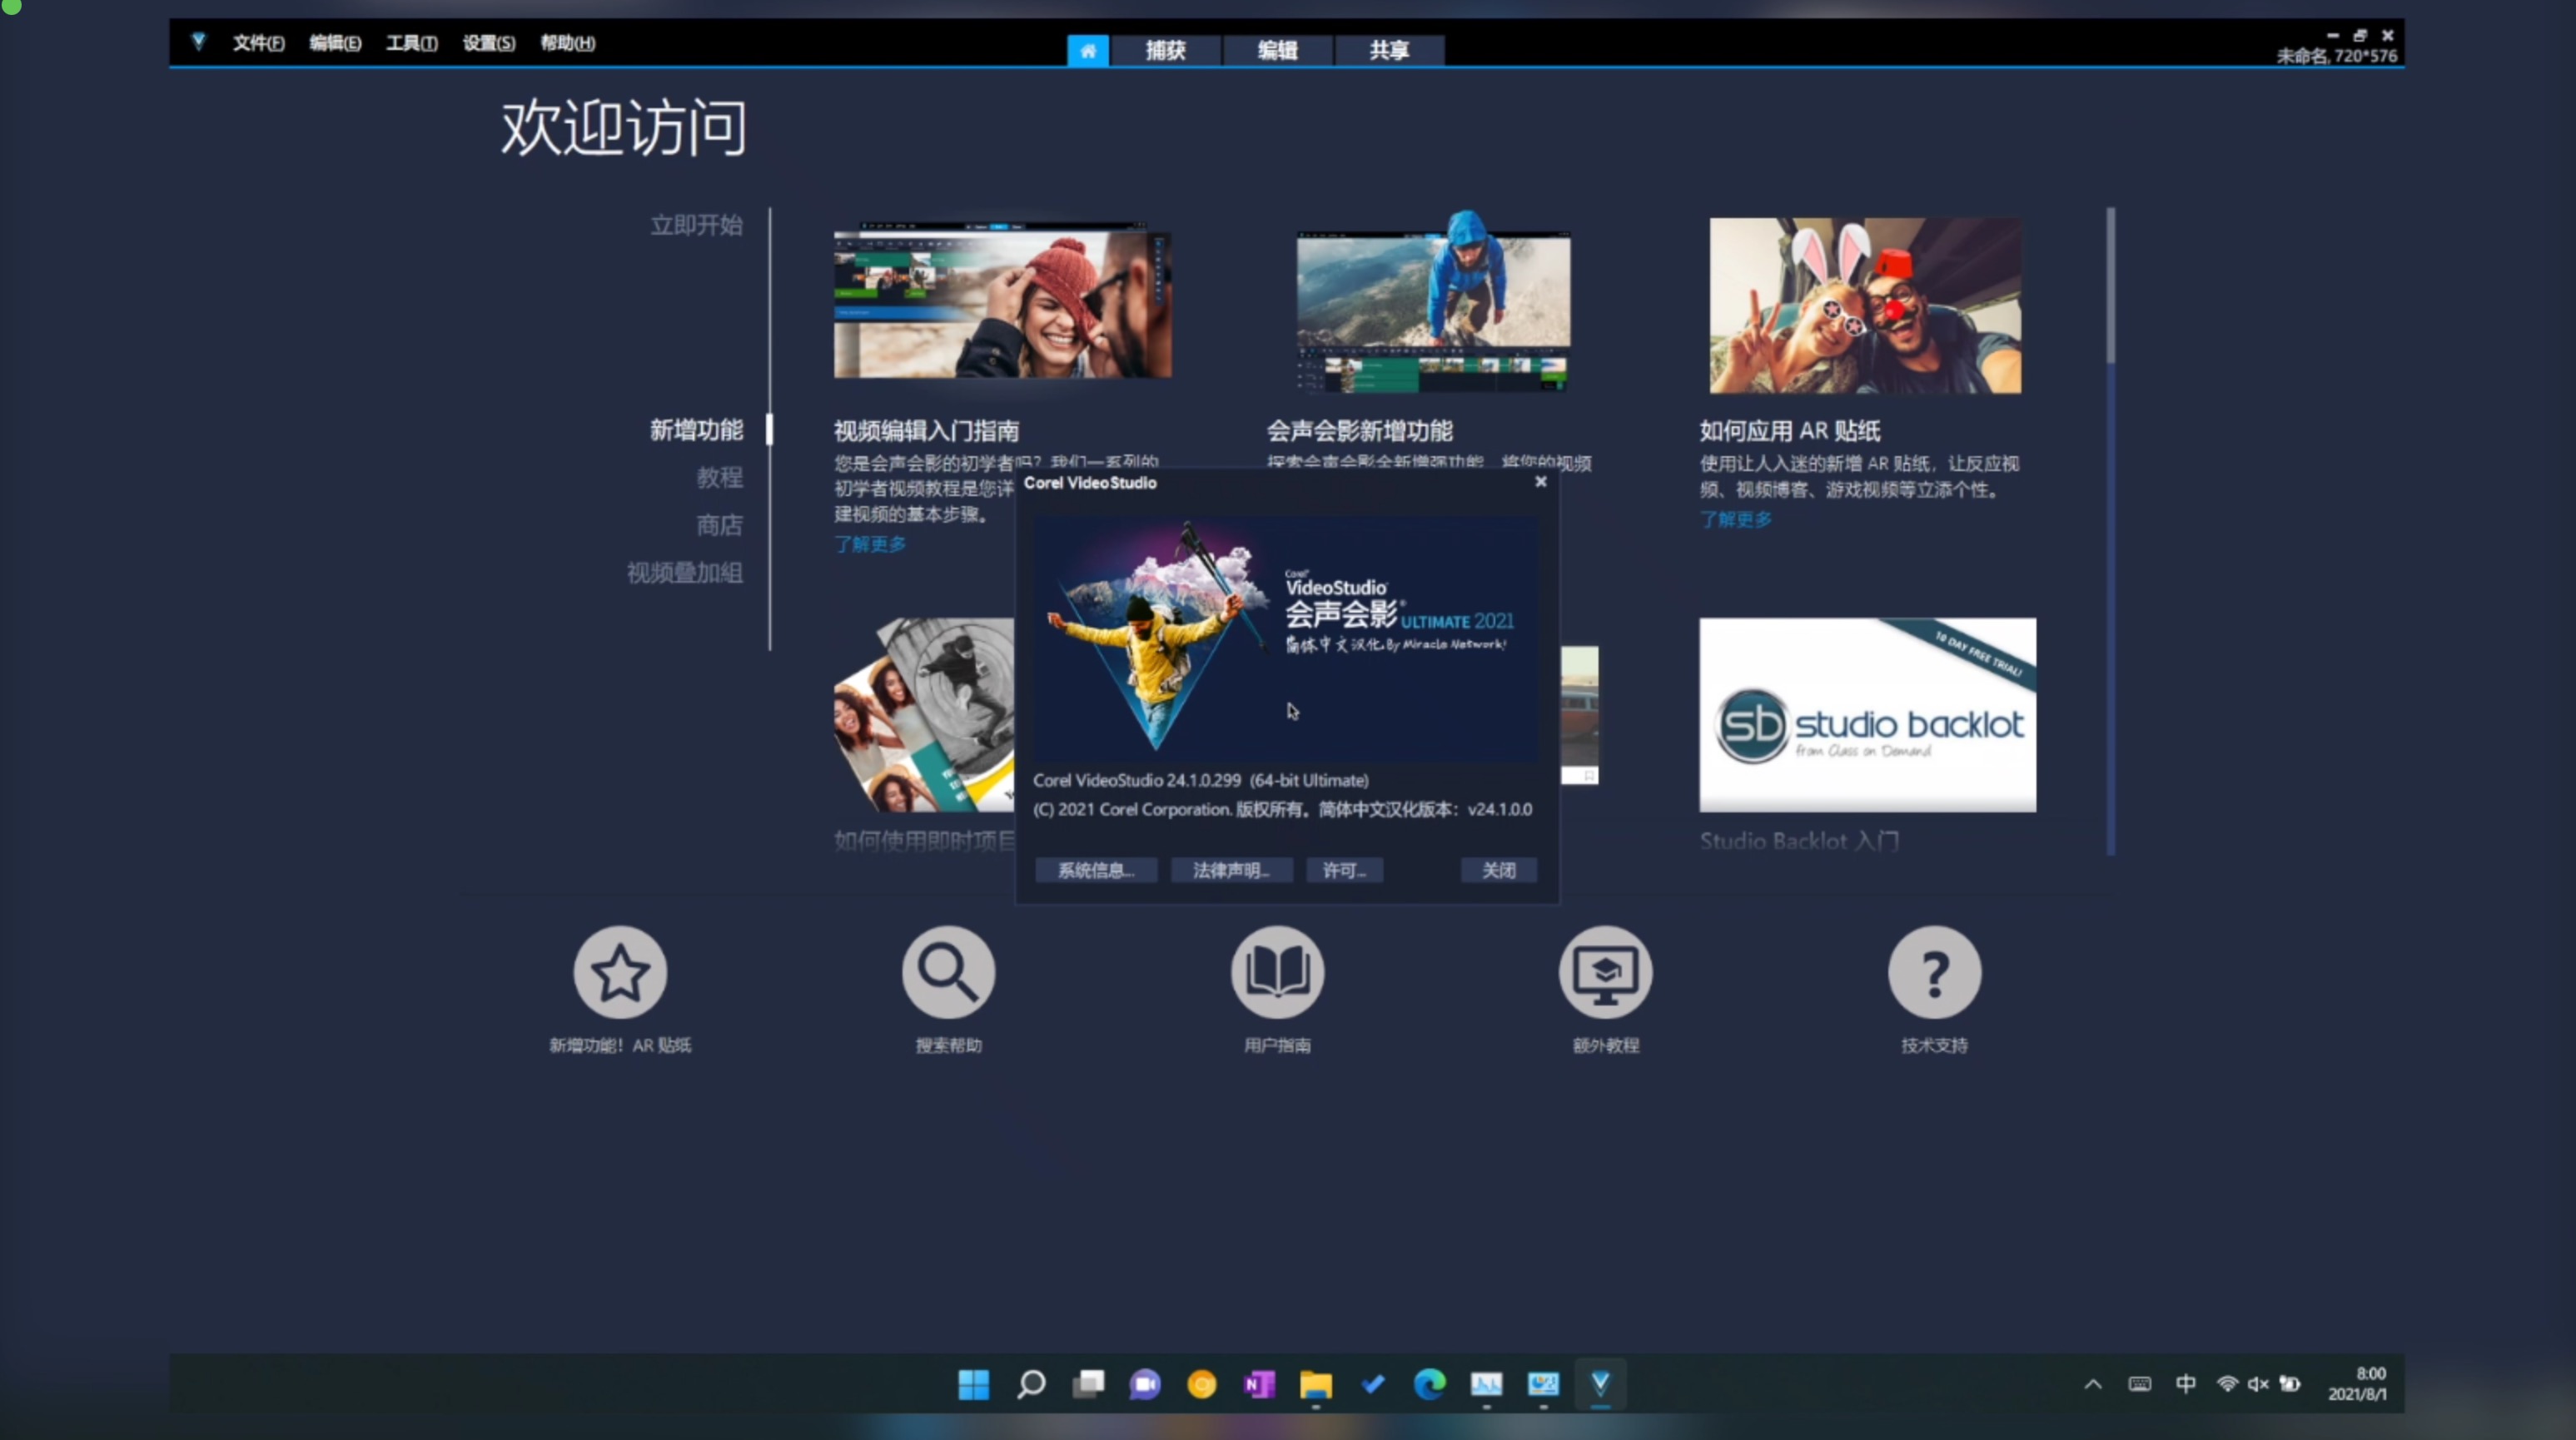This screenshot has width=2576, height=1440.
Task: Click the 系统信息 button in the dialog
Action: 1096,870
